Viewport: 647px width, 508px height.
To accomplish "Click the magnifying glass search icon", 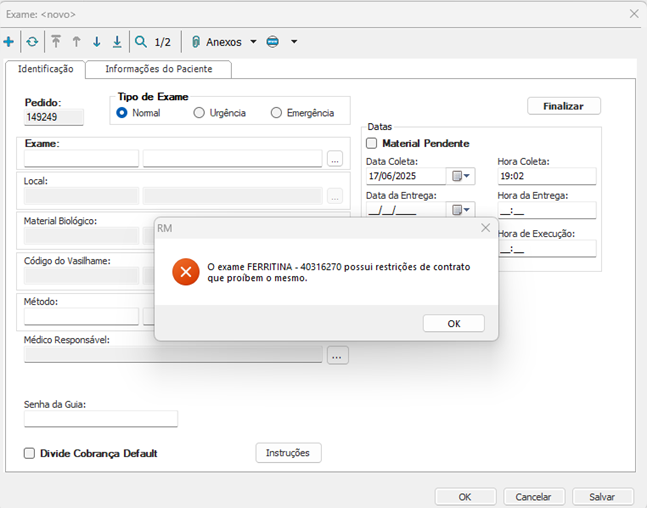I will point(141,42).
